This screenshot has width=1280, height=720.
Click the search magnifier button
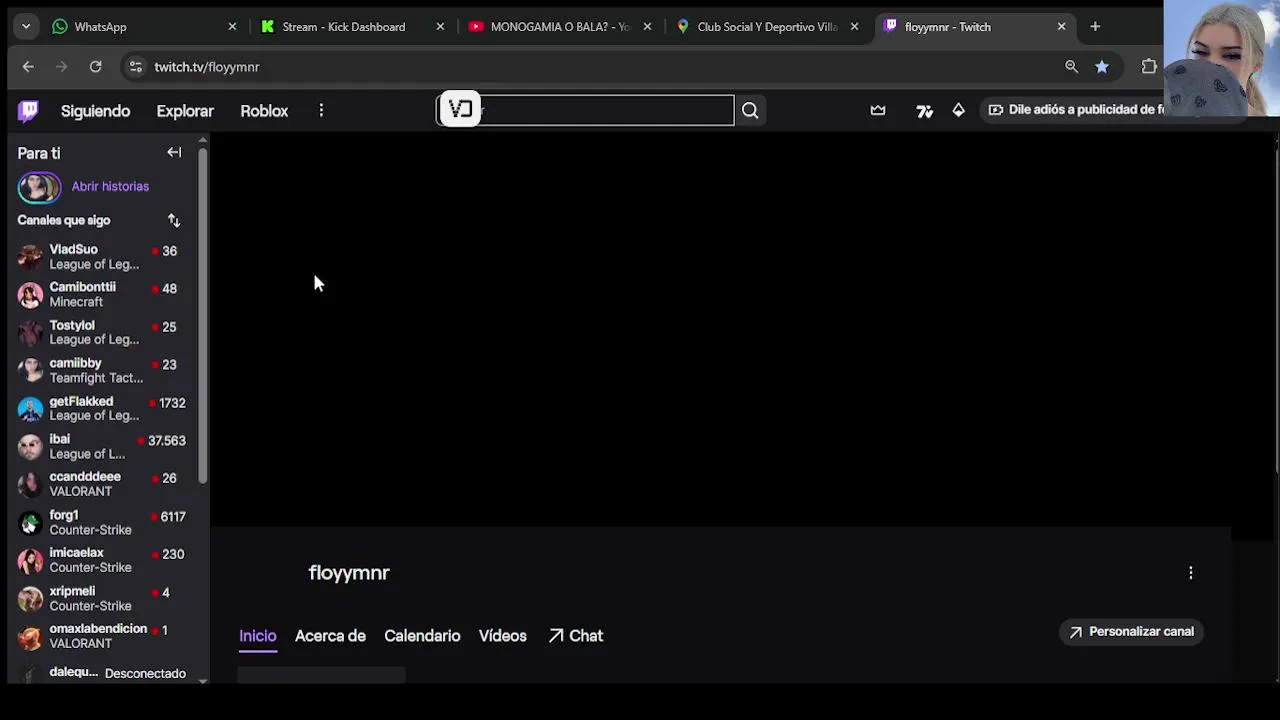click(750, 111)
